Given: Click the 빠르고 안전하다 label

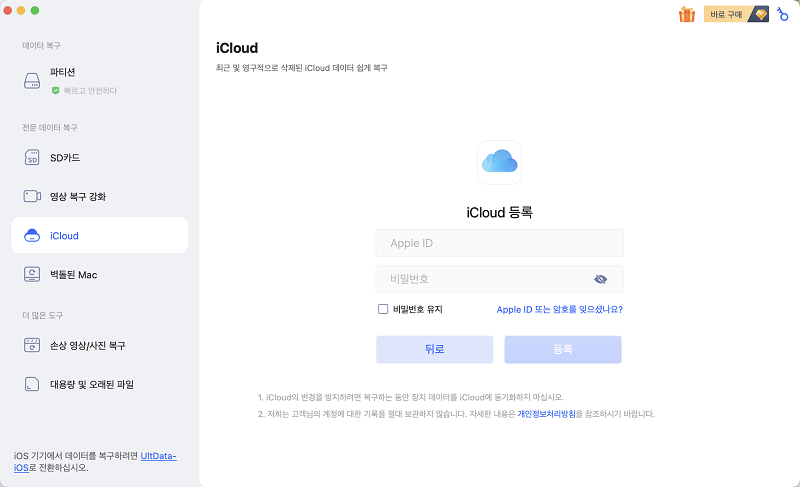Looking at the screenshot, I should pos(90,91).
